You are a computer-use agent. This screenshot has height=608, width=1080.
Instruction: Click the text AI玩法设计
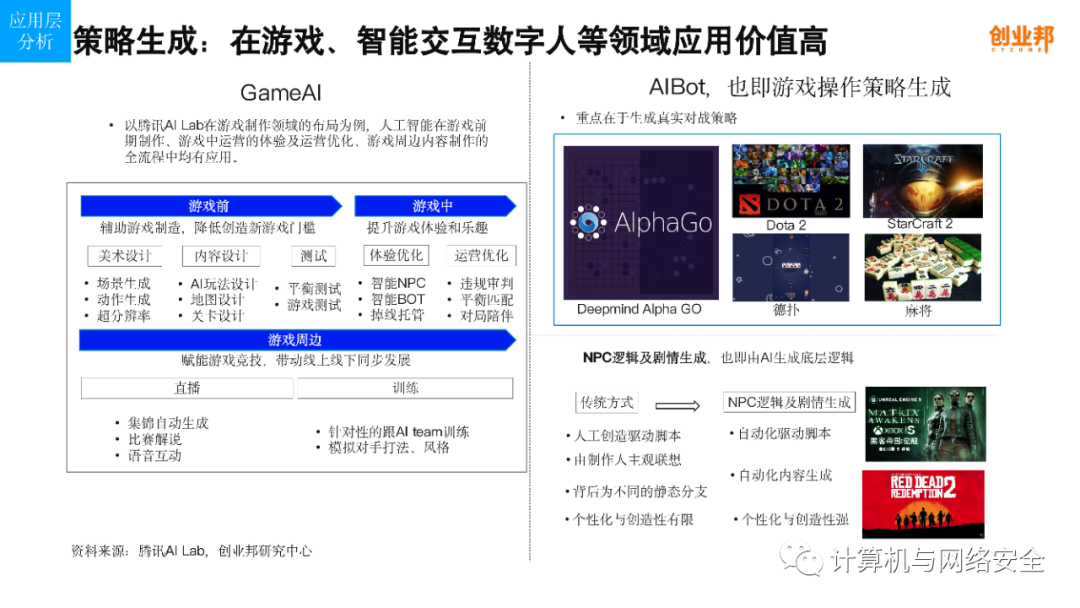(x=223, y=284)
